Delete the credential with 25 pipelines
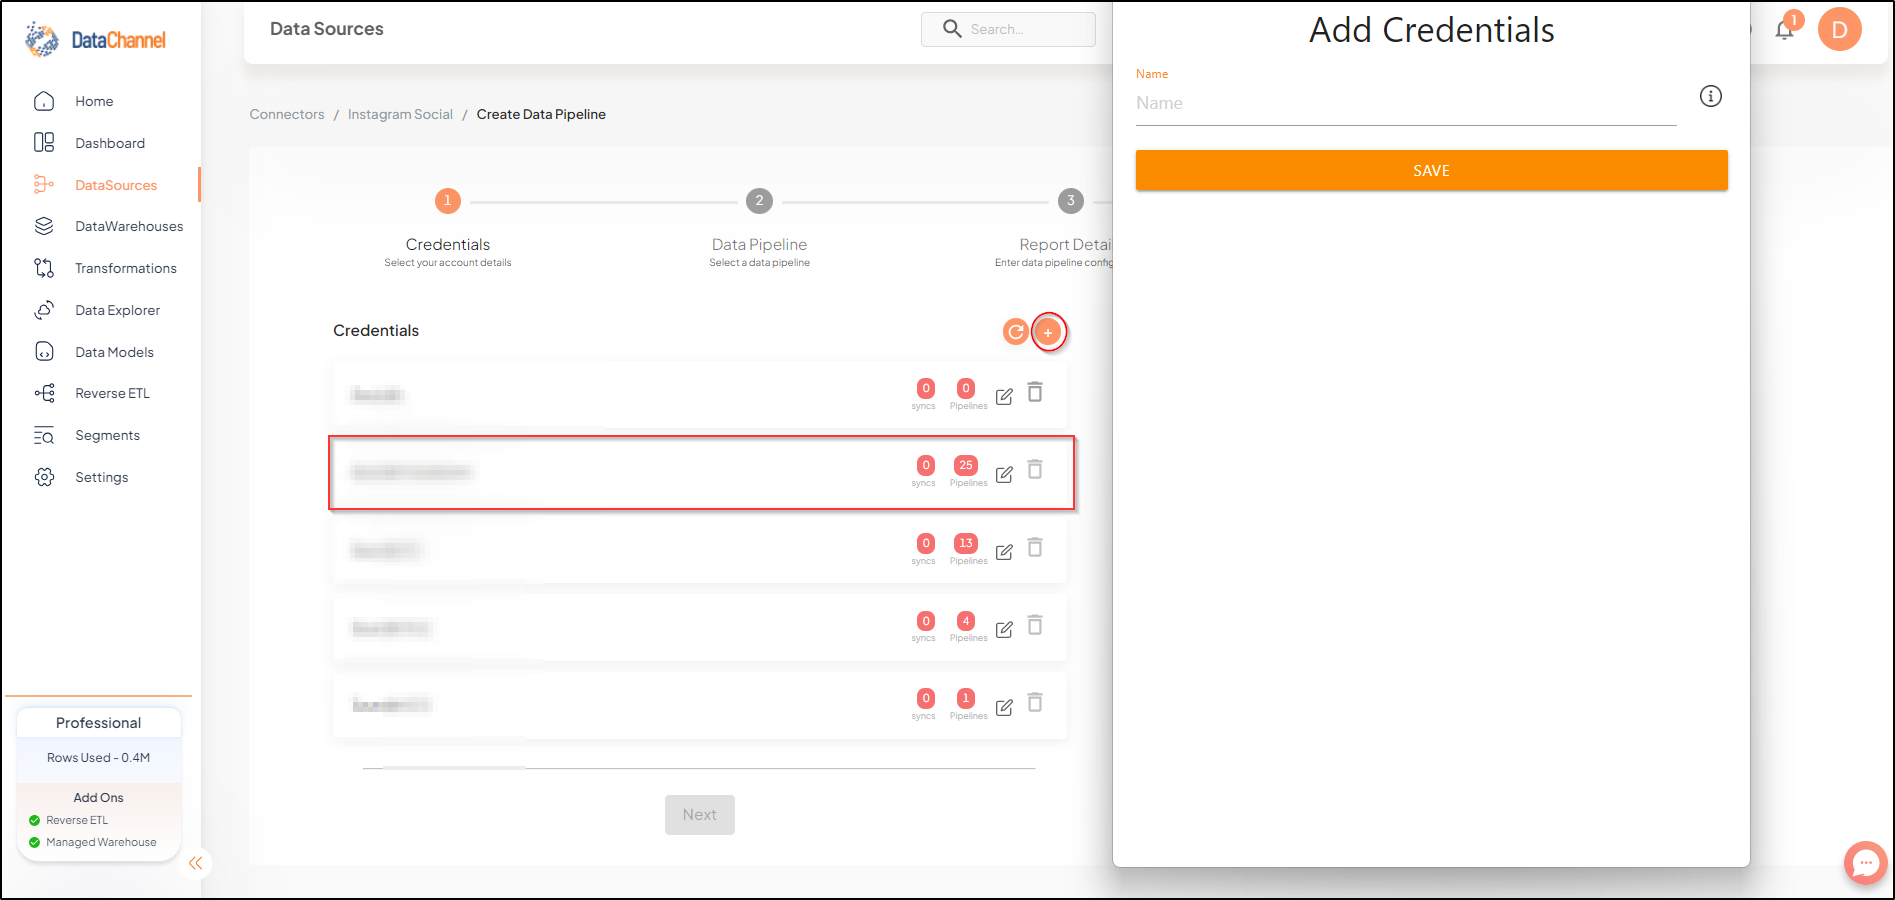Image resolution: width=1895 pixels, height=900 pixels. [1035, 470]
